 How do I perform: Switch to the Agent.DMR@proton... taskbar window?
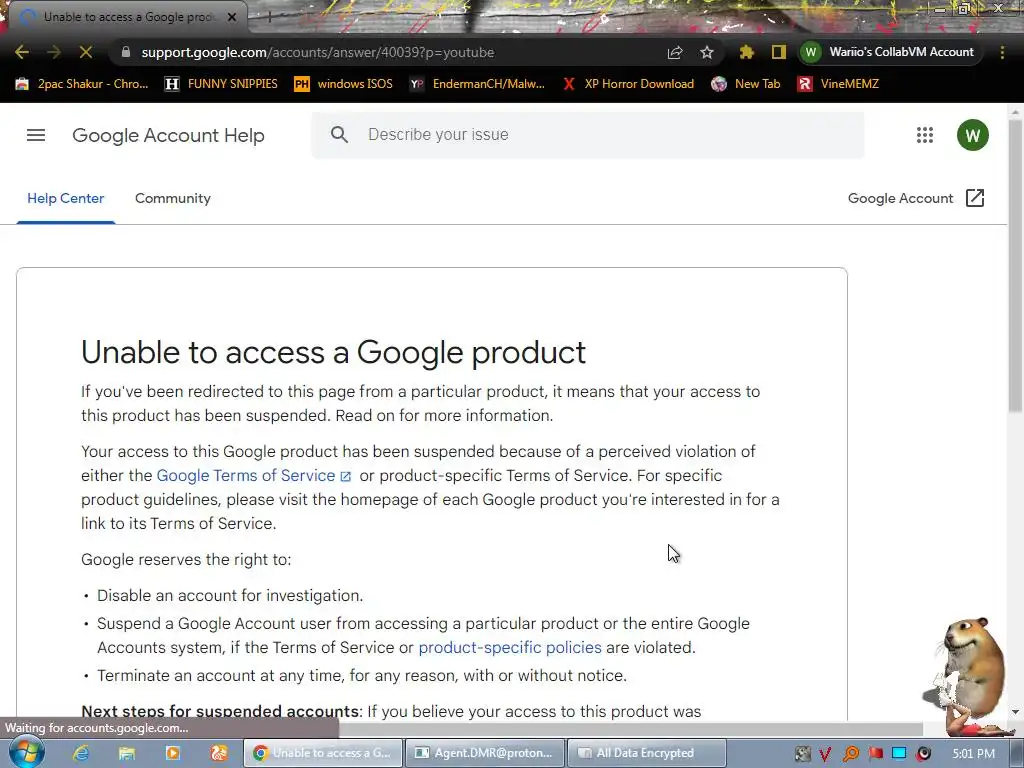coord(485,753)
